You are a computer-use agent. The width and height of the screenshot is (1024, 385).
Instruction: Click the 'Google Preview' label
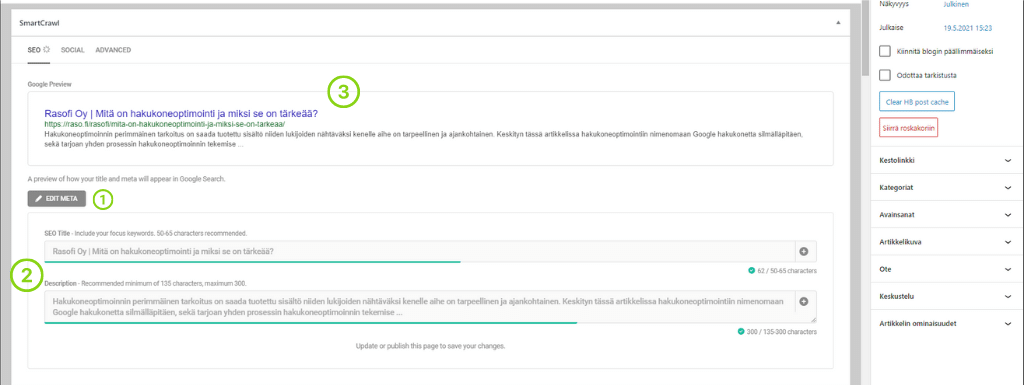[x=50, y=84]
